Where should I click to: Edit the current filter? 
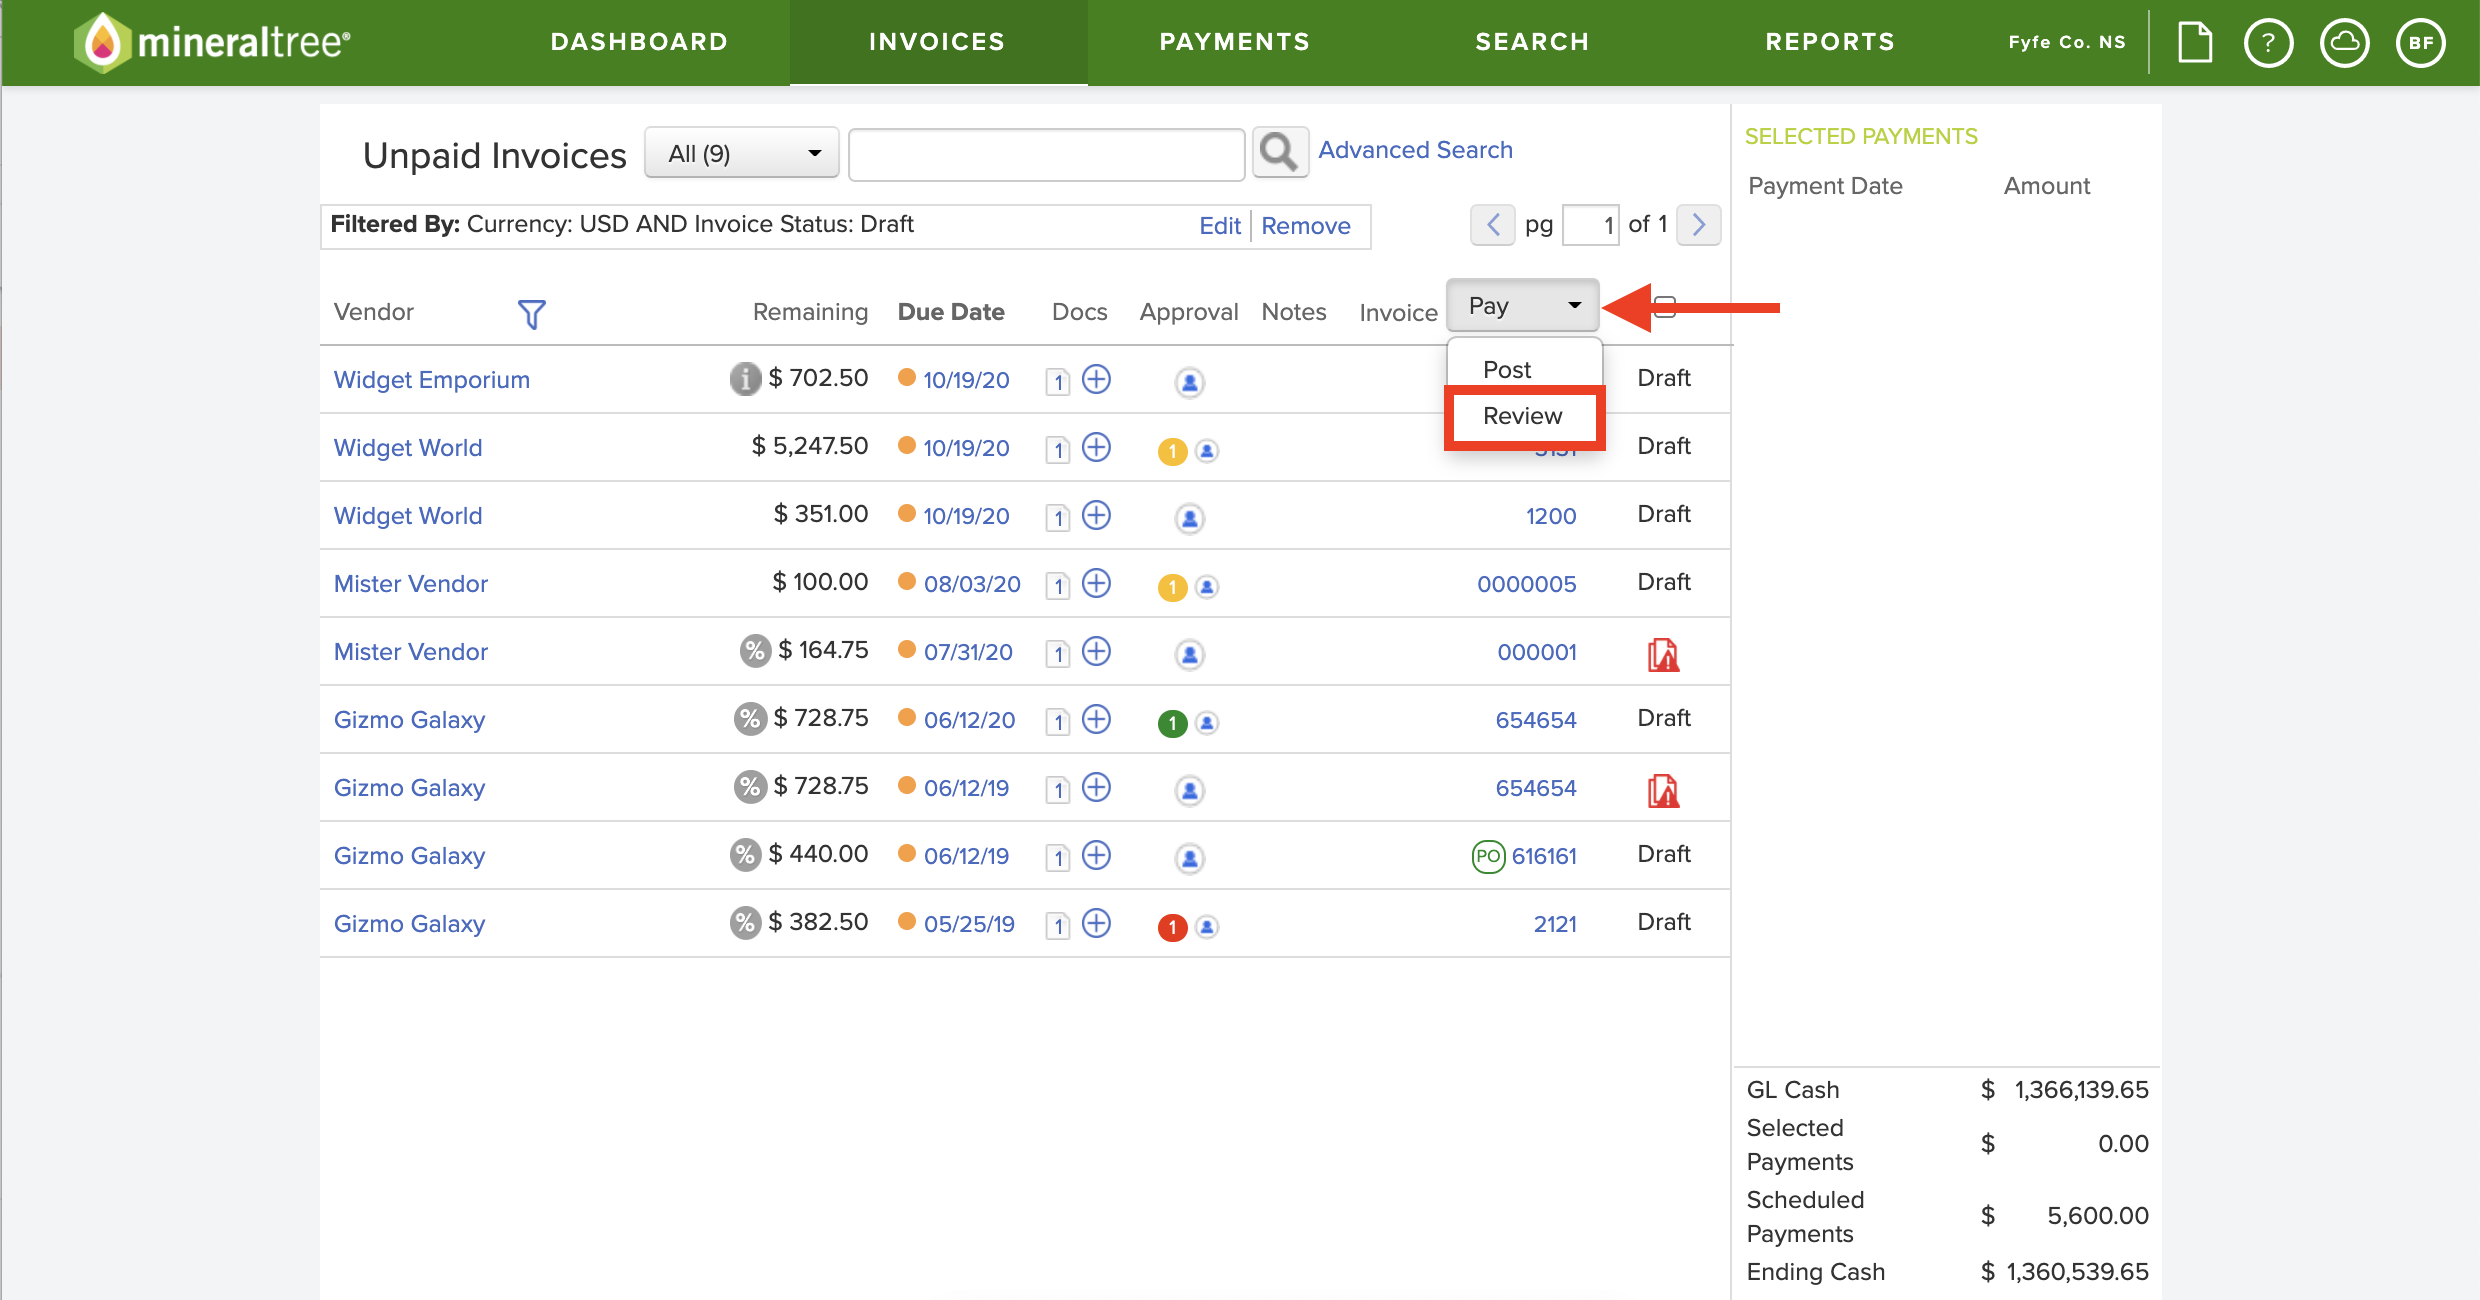point(1220,226)
